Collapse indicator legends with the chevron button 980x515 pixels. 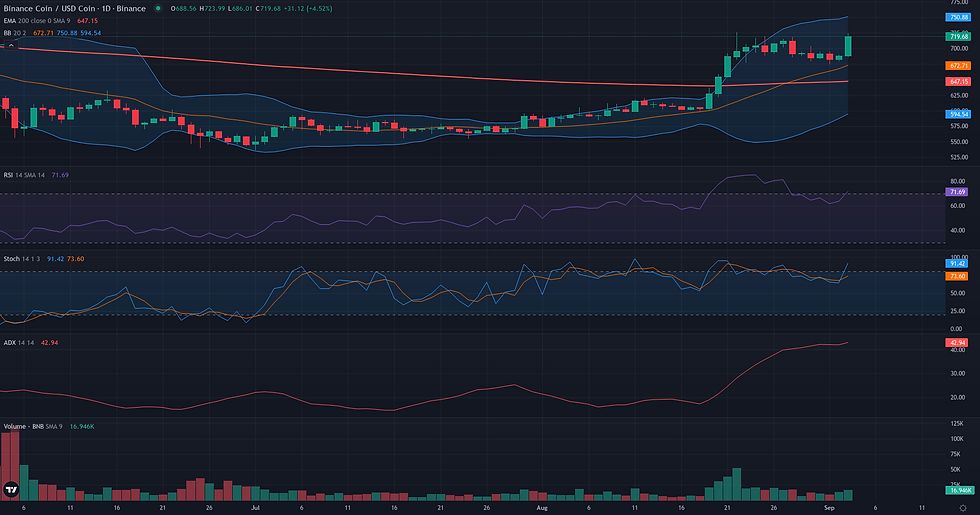coord(11,45)
